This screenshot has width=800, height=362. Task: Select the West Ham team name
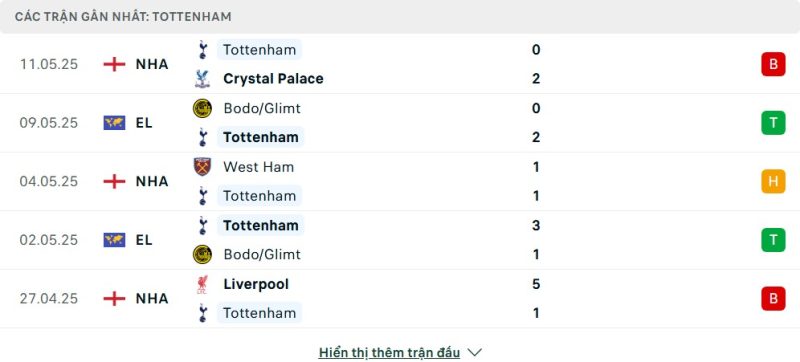259,167
